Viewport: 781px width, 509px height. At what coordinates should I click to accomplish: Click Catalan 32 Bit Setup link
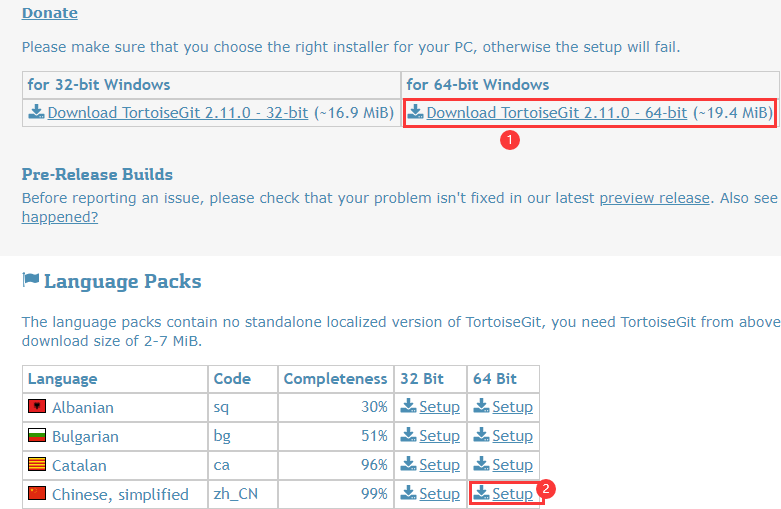pyautogui.click(x=439, y=465)
